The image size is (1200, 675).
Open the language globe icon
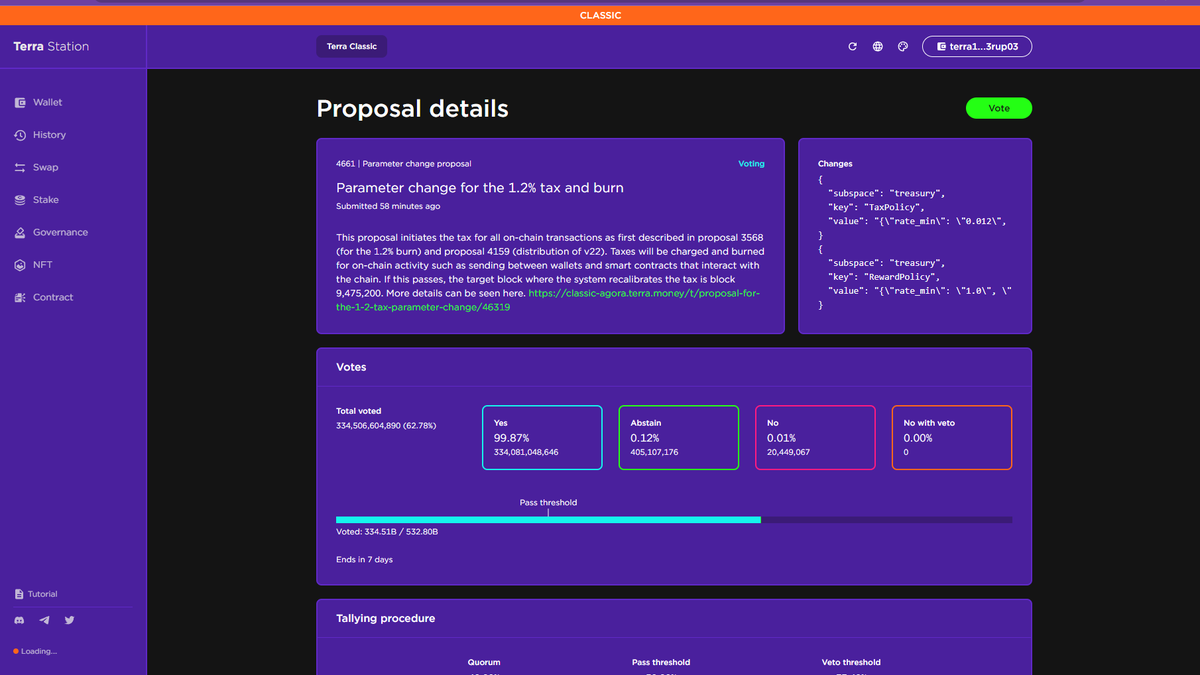(x=877, y=46)
